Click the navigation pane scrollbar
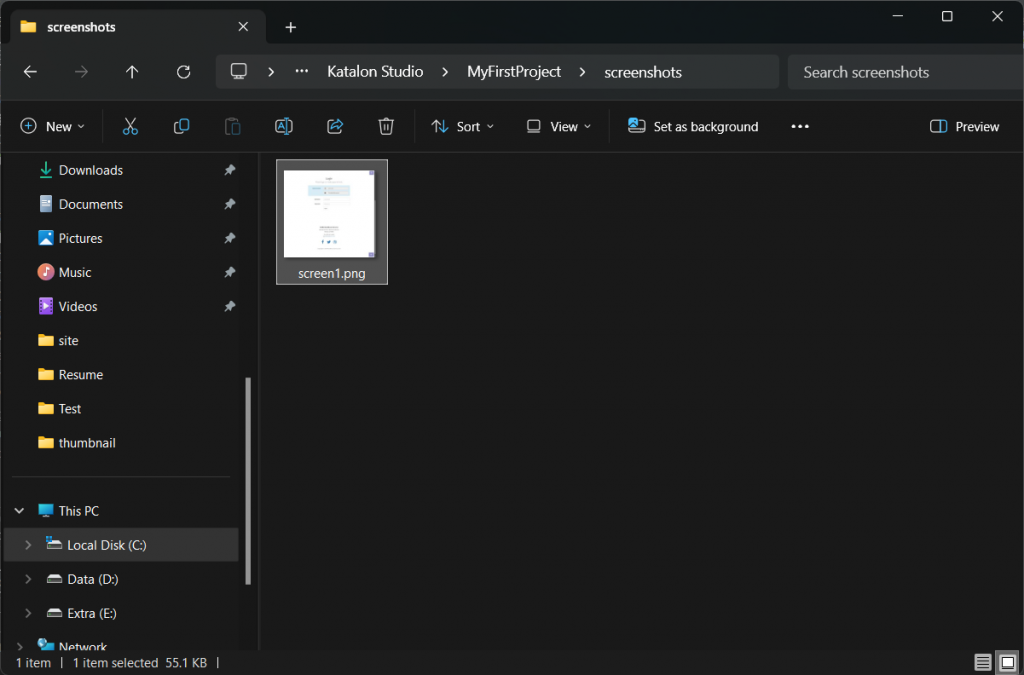 [248, 480]
